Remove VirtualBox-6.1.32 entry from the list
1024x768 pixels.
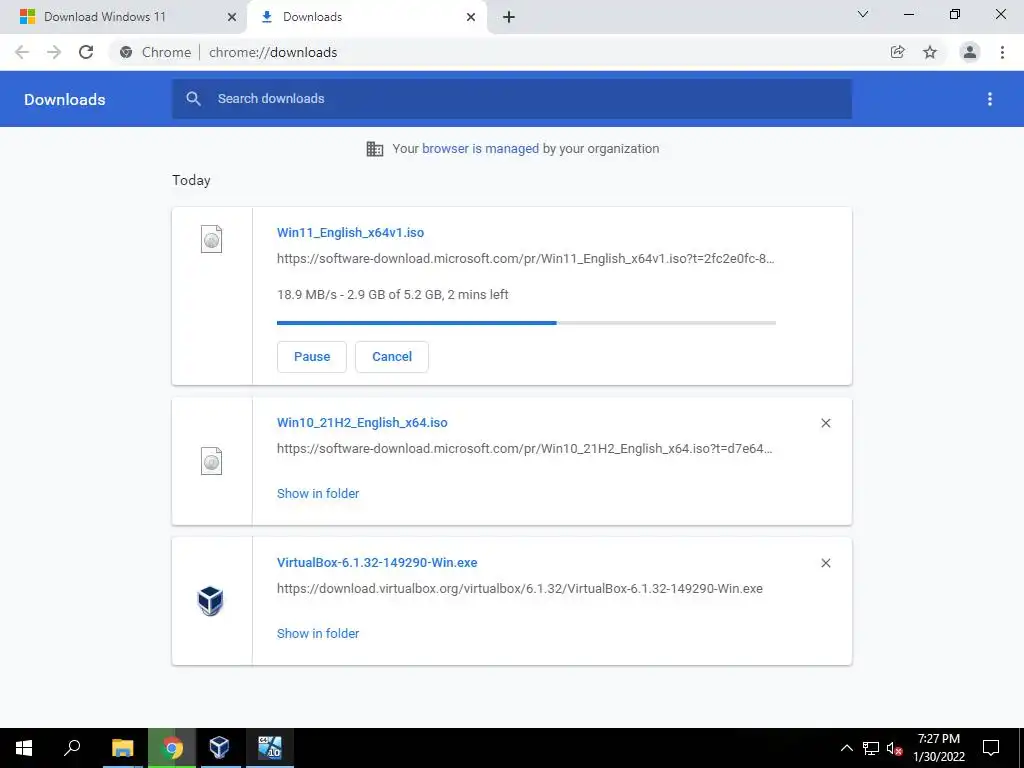825,563
